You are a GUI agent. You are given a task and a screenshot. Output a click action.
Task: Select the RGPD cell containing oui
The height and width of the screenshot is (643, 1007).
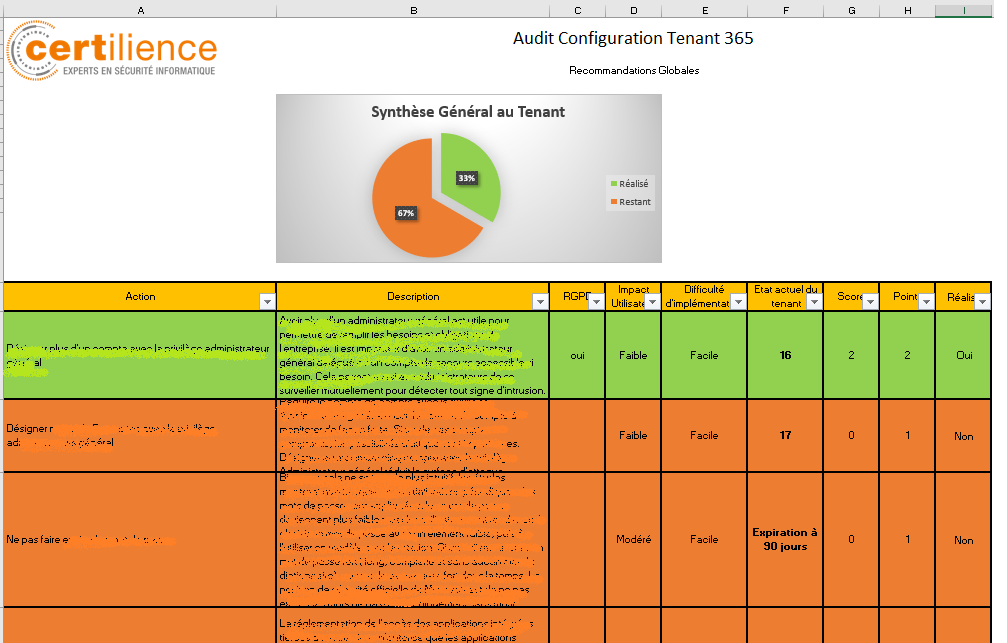[x=577, y=355]
